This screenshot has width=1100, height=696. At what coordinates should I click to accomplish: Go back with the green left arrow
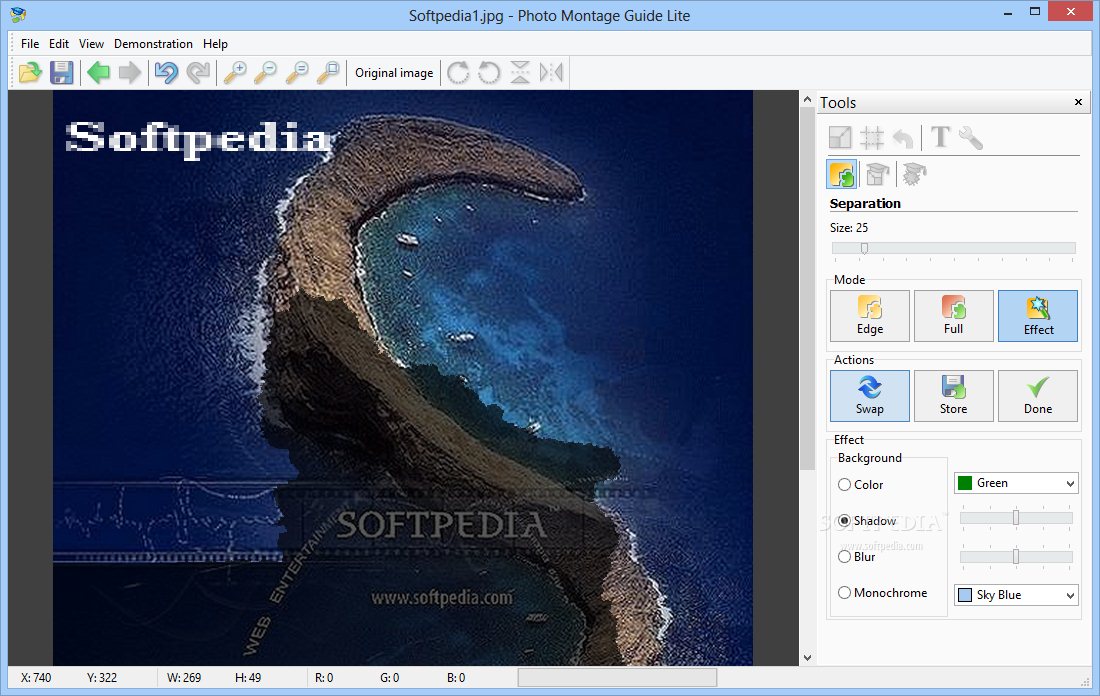(98, 72)
